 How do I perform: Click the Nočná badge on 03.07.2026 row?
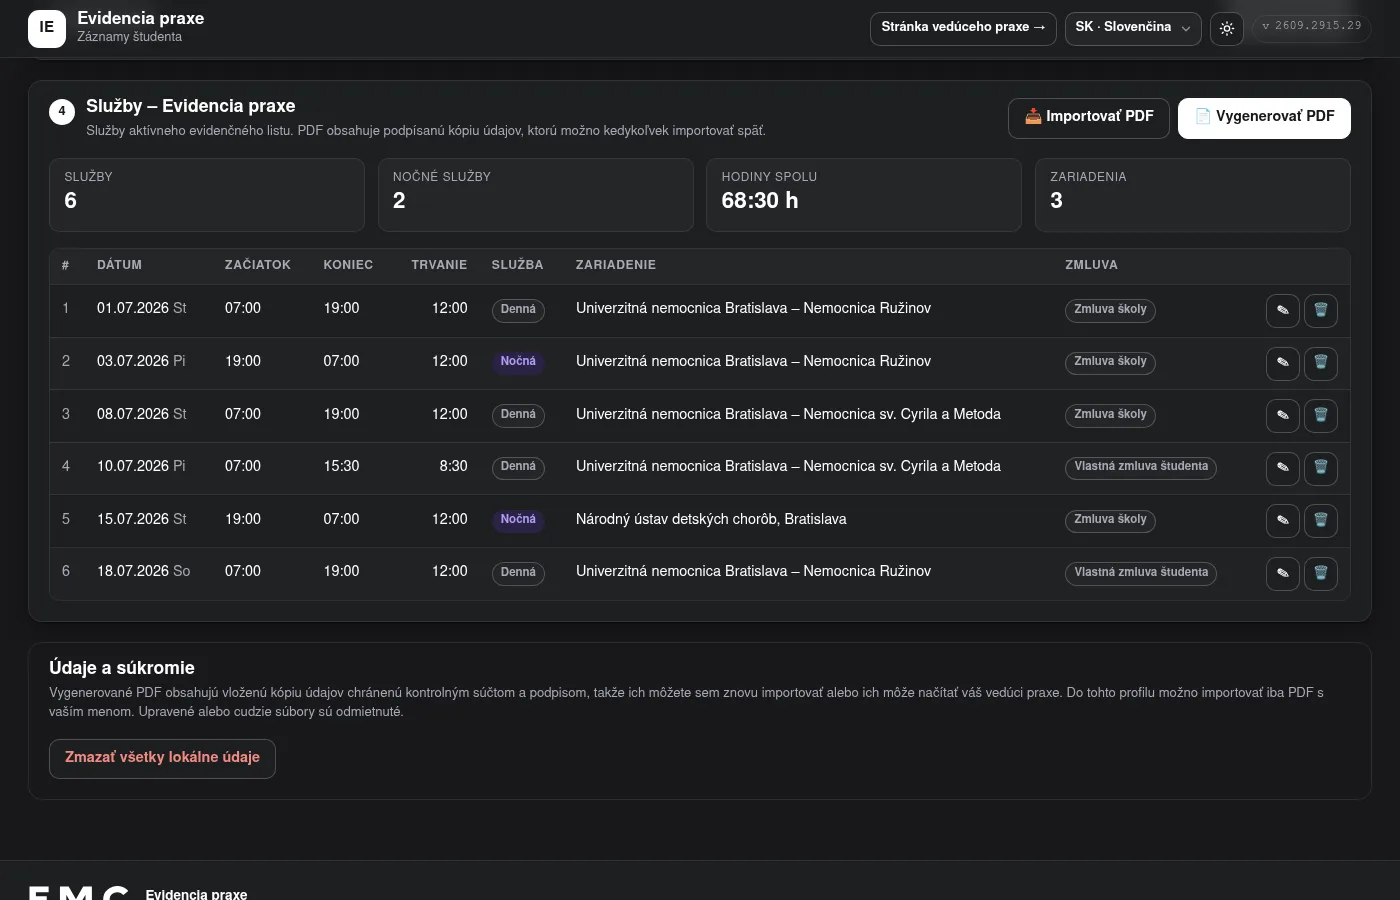(518, 362)
